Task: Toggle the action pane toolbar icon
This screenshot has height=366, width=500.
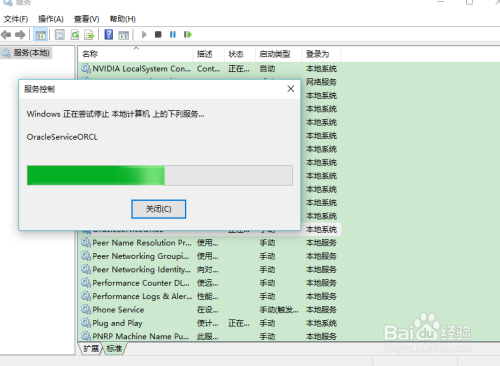Action: tap(124, 35)
